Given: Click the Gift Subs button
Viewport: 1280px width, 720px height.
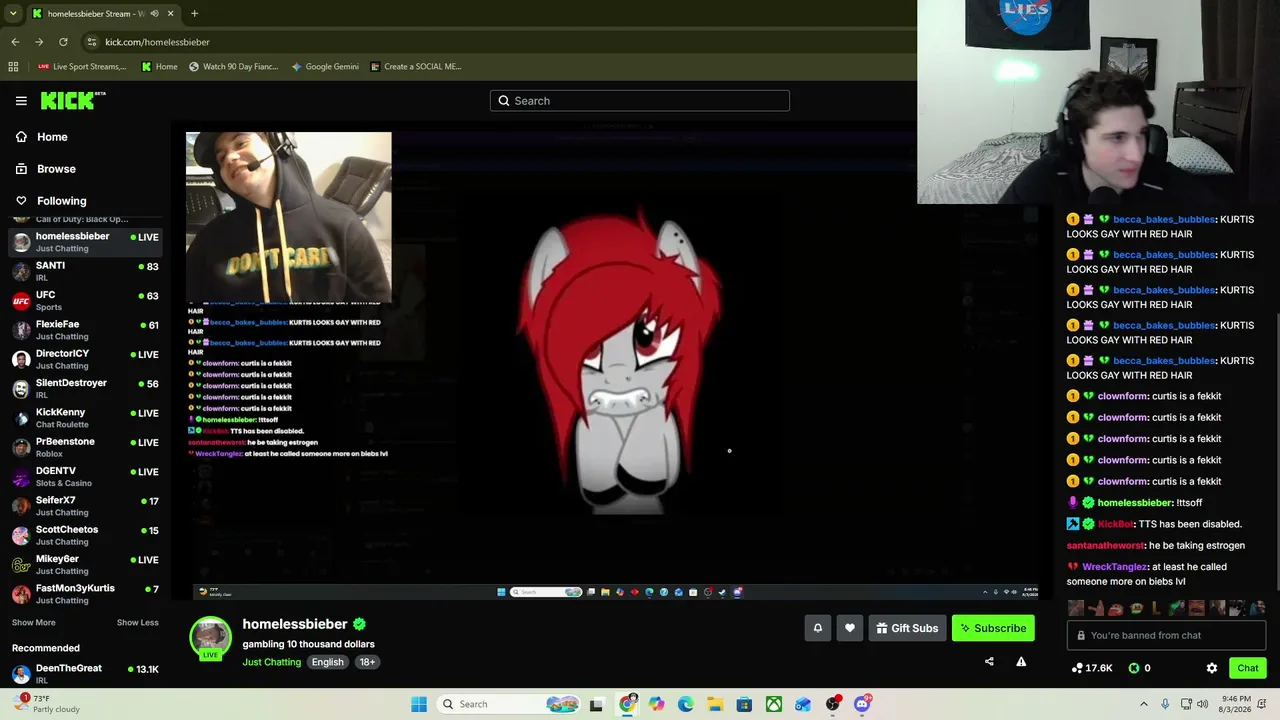Looking at the screenshot, I should 907,628.
